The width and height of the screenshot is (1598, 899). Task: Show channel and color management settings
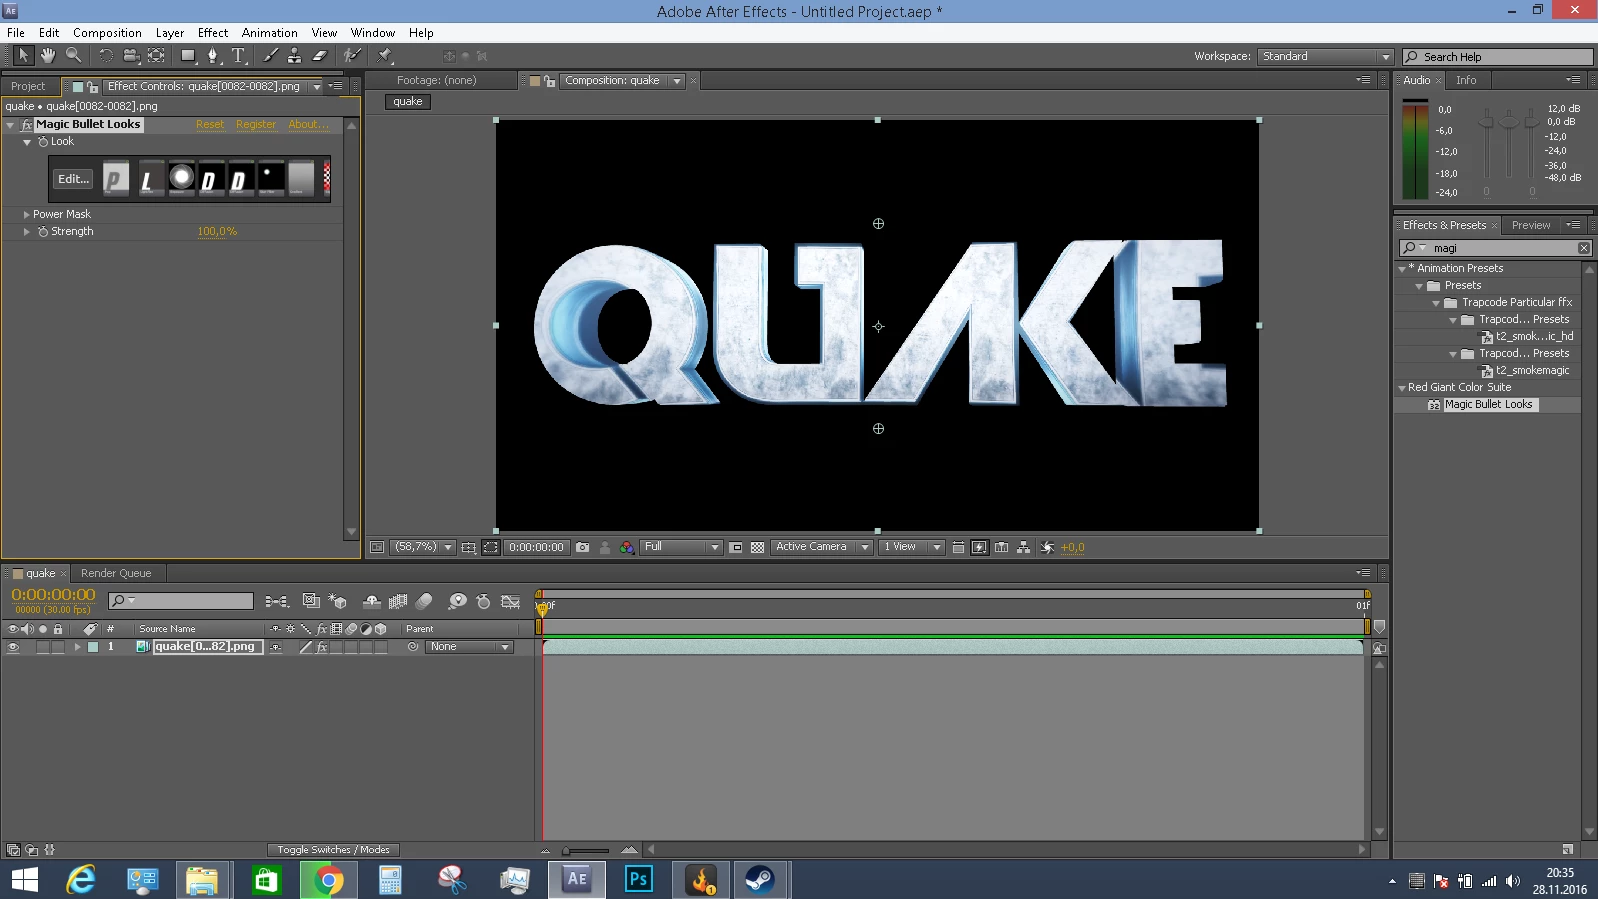(x=626, y=547)
